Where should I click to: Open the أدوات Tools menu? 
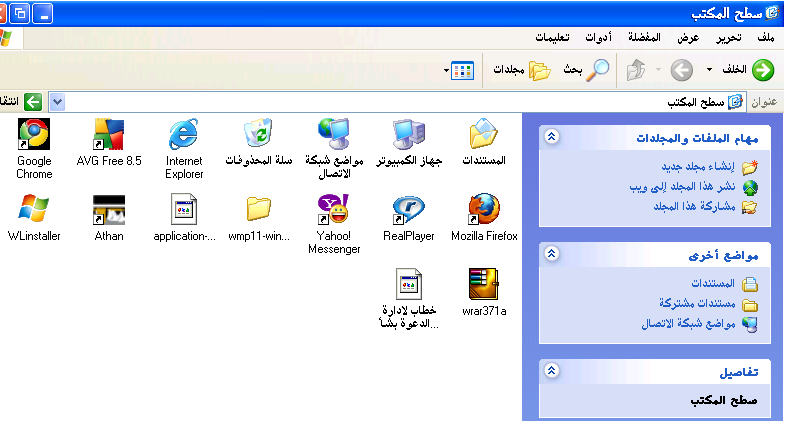(x=598, y=38)
